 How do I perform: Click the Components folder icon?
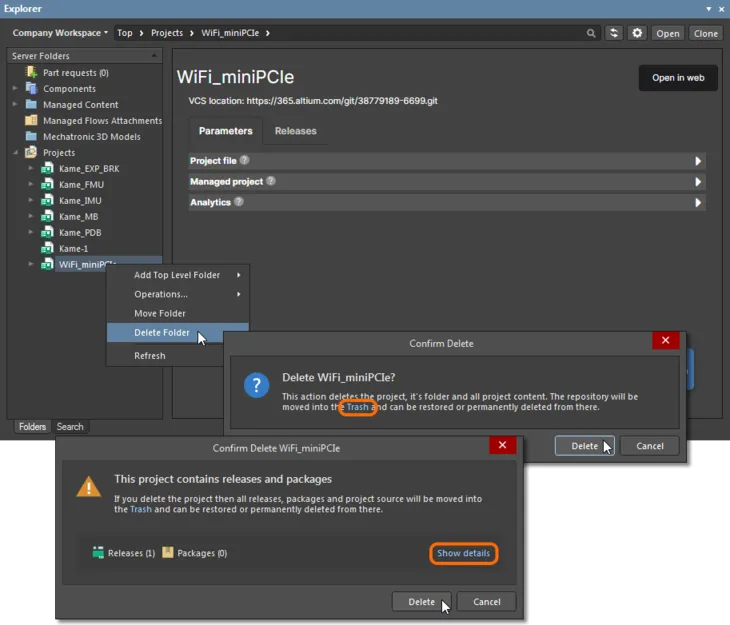click(x=31, y=88)
